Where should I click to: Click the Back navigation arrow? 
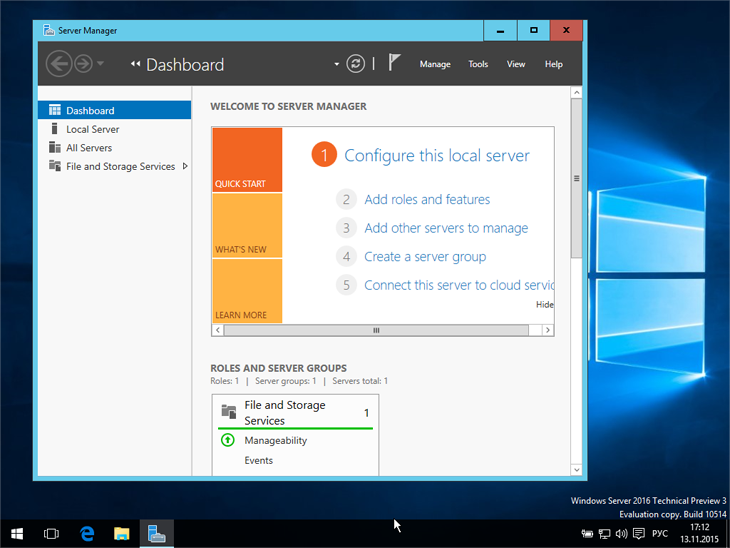click(x=58, y=64)
